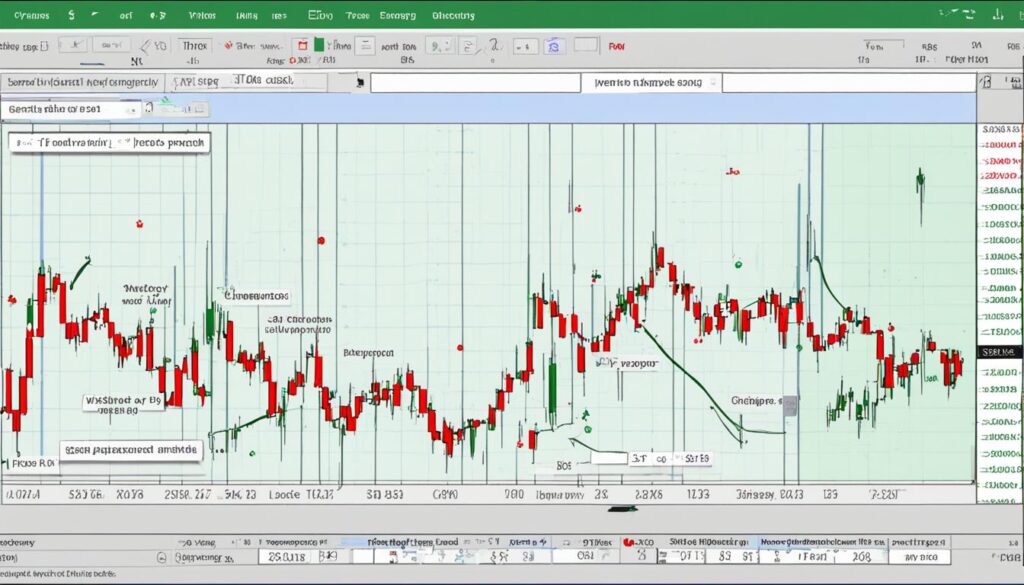Click the small red pin icon in the toolbar
The width and height of the screenshot is (1024, 585).
tap(229, 46)
